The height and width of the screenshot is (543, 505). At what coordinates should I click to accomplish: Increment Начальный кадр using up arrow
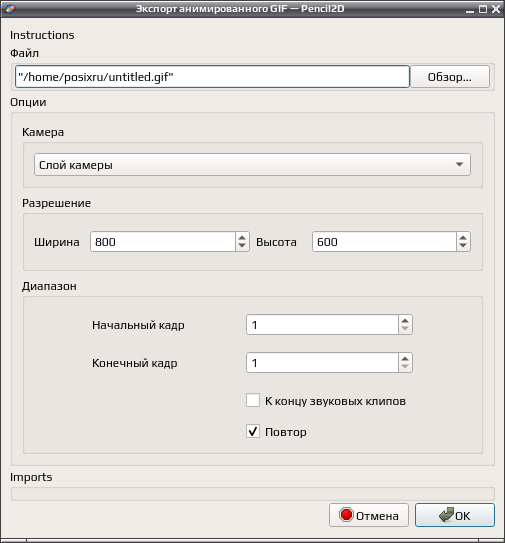(405, 321)
